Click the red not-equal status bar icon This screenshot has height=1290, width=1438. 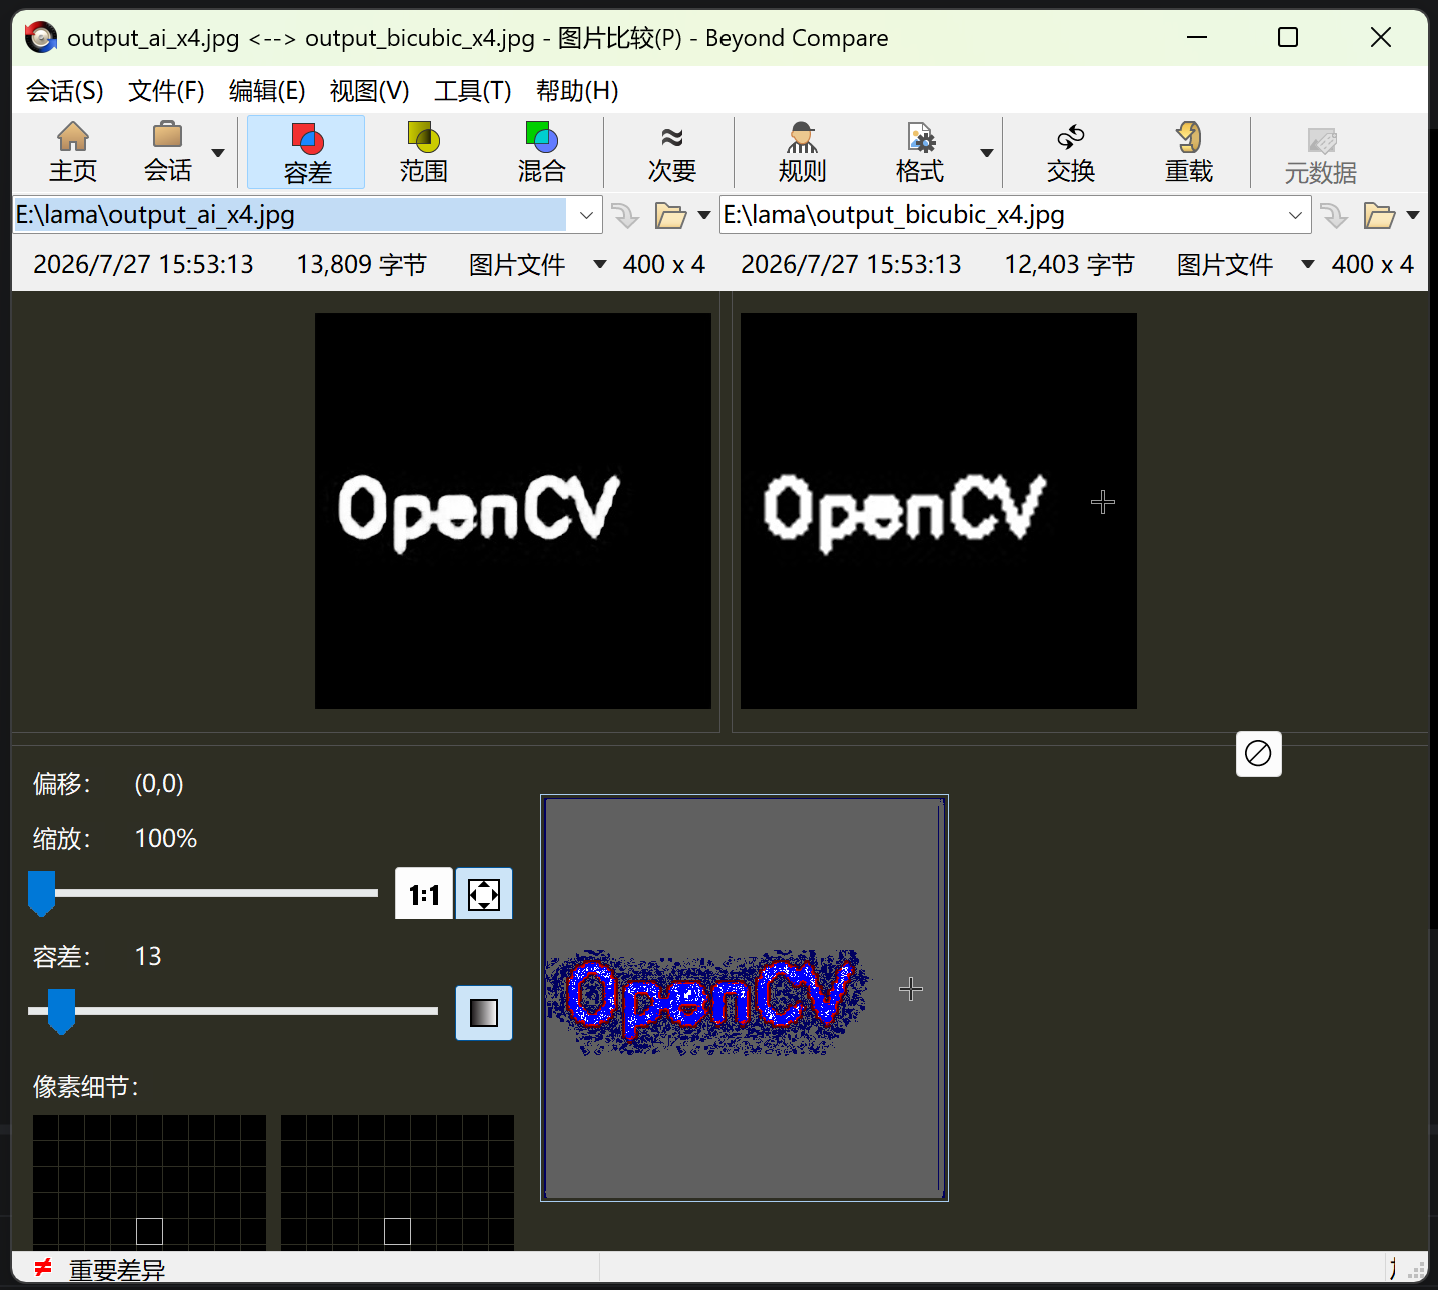tap(42, 1268)
